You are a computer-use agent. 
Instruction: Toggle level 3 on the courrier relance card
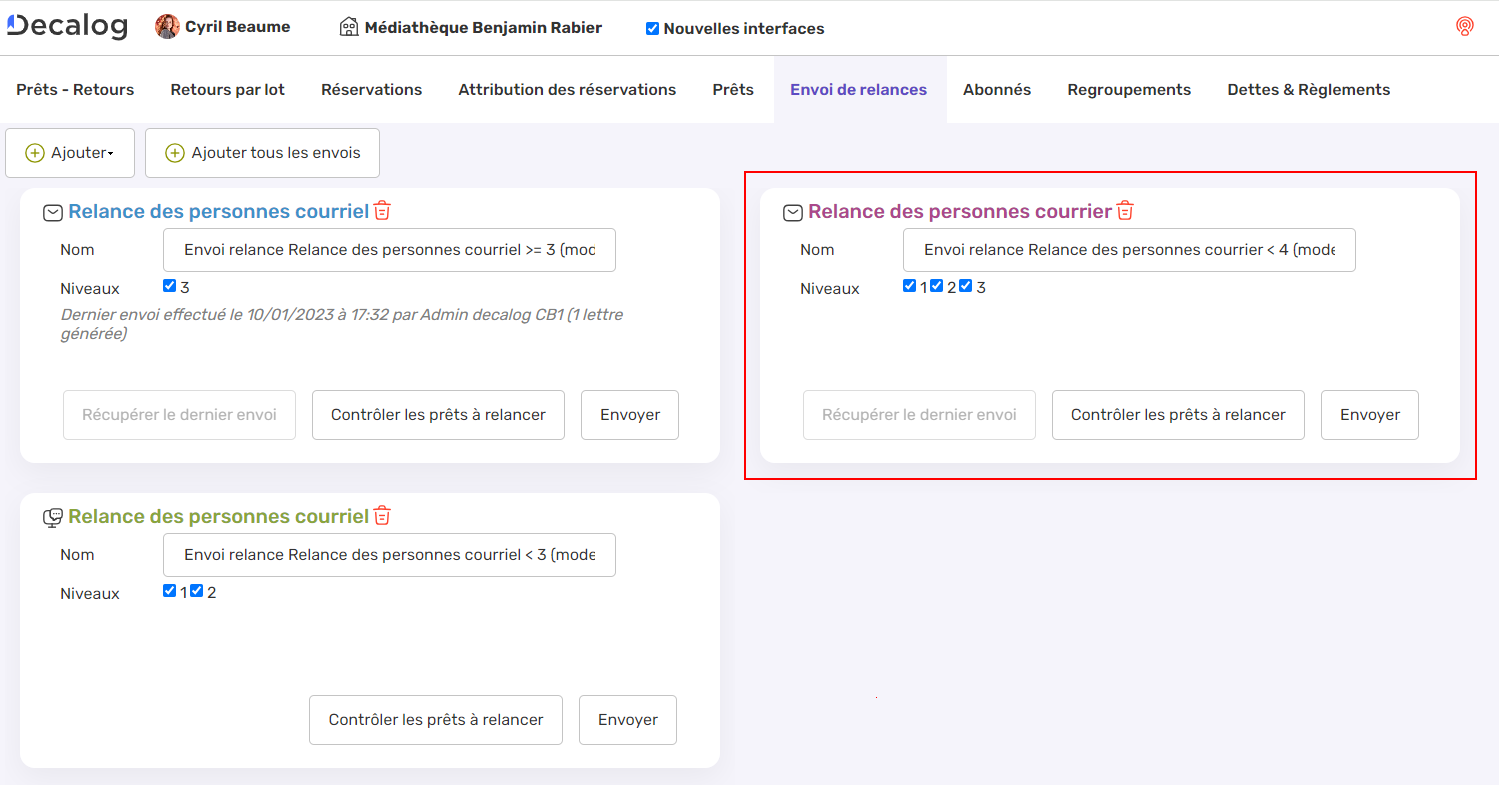point(964,285)
